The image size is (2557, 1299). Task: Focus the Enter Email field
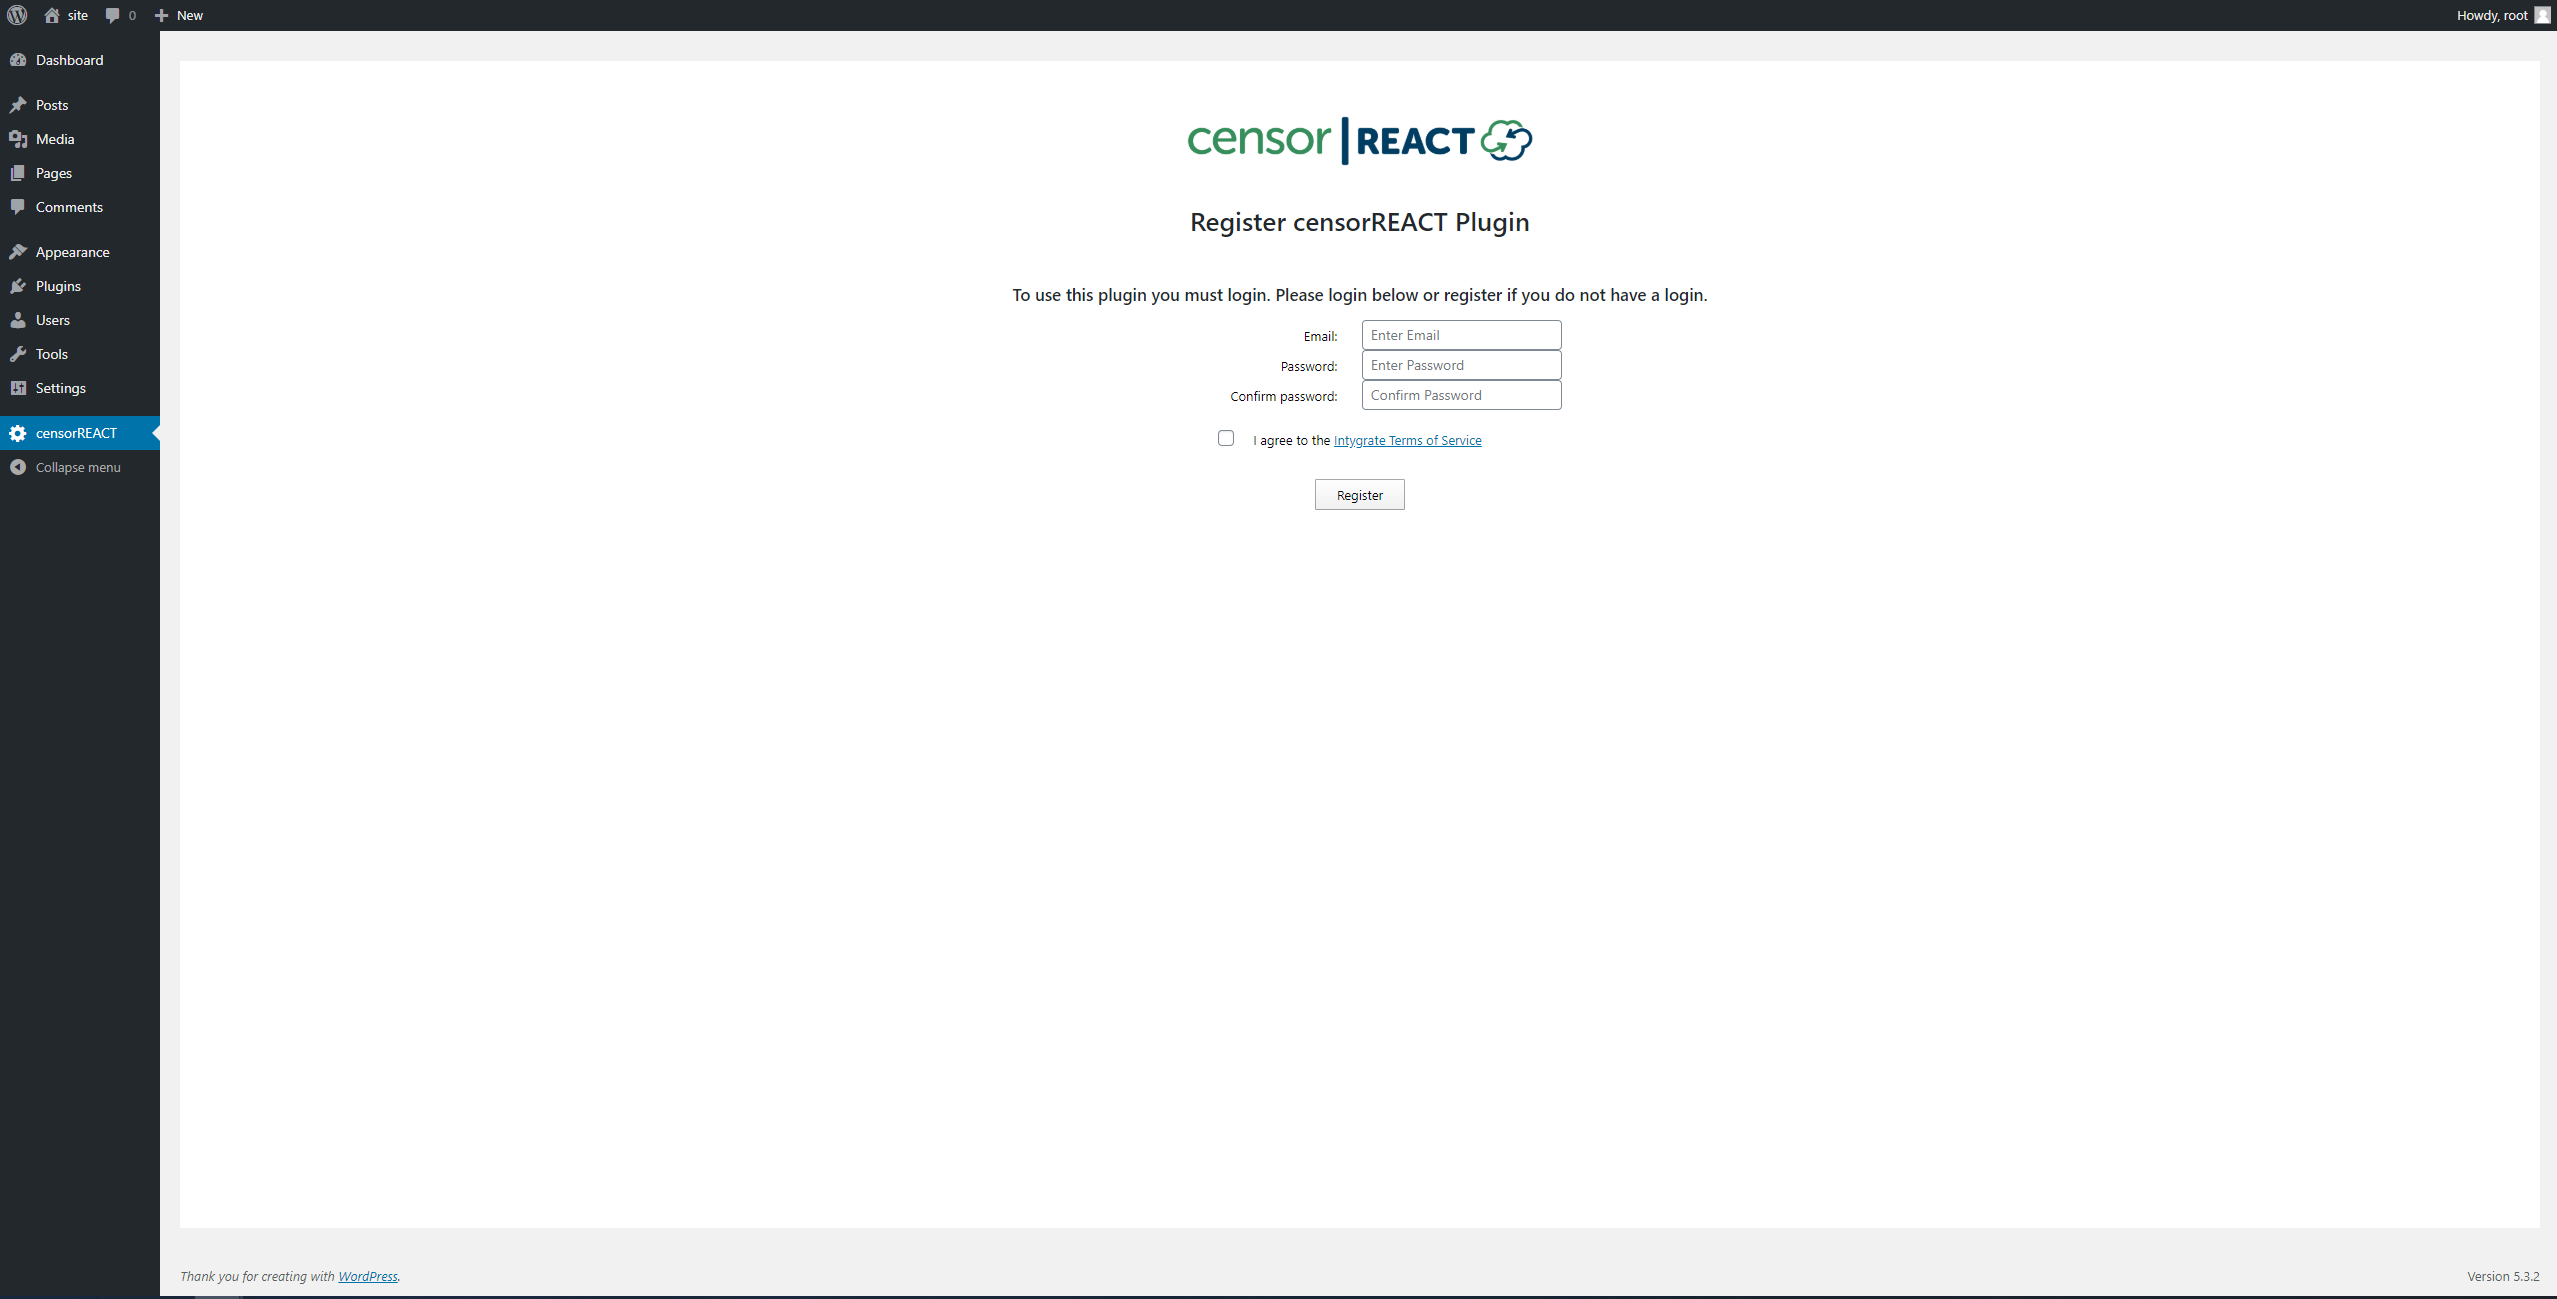[x=1460, y=335]
